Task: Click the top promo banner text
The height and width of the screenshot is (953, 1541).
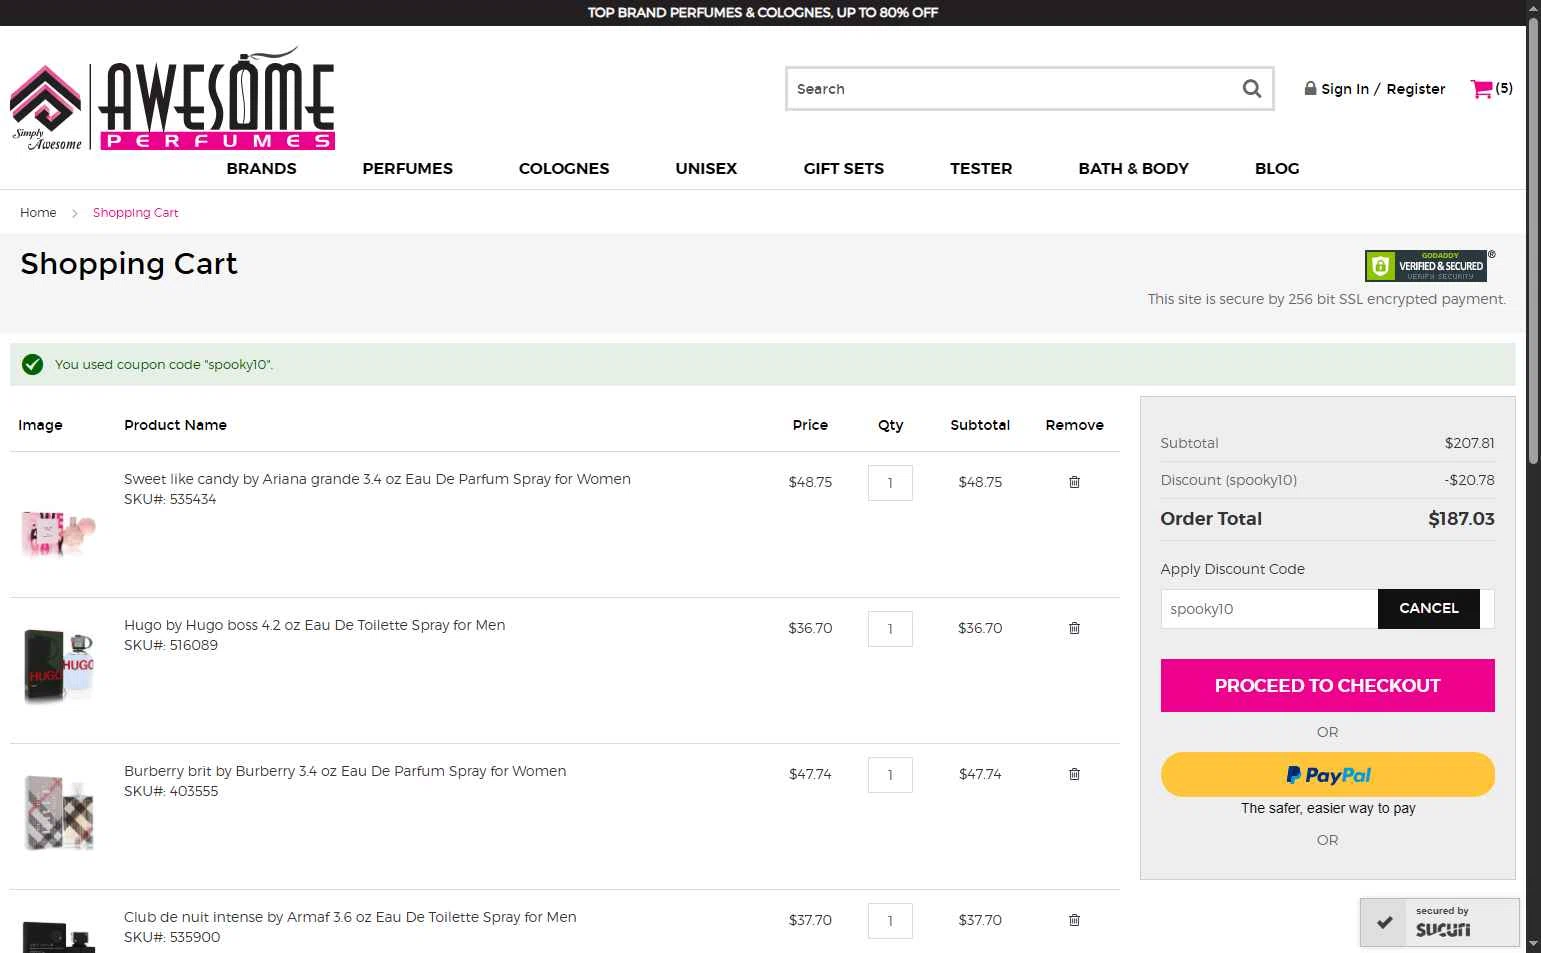Action: 762,12
